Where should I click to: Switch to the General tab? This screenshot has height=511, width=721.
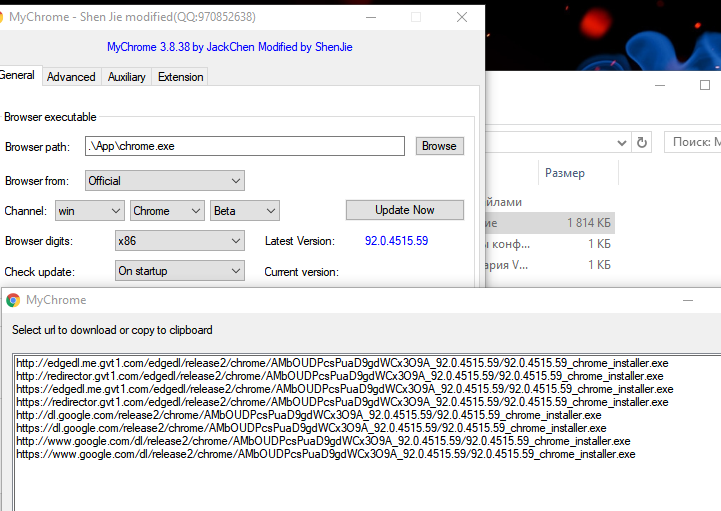coord(18,75)
